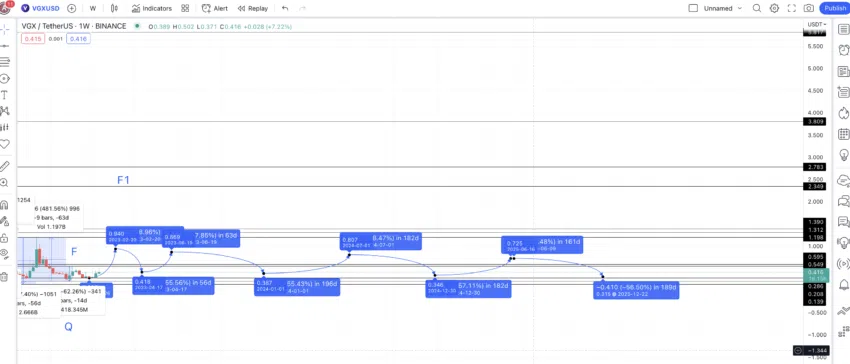Viewport: 850px width, 364px height.
Task: Click the 0.807 price range label
Action: click(381, 241)
